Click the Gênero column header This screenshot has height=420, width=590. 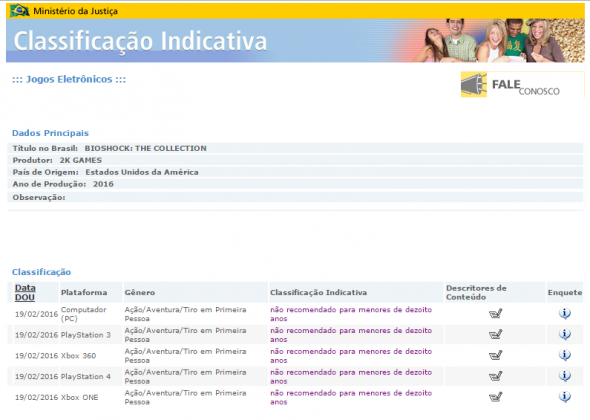click(140, 292)
